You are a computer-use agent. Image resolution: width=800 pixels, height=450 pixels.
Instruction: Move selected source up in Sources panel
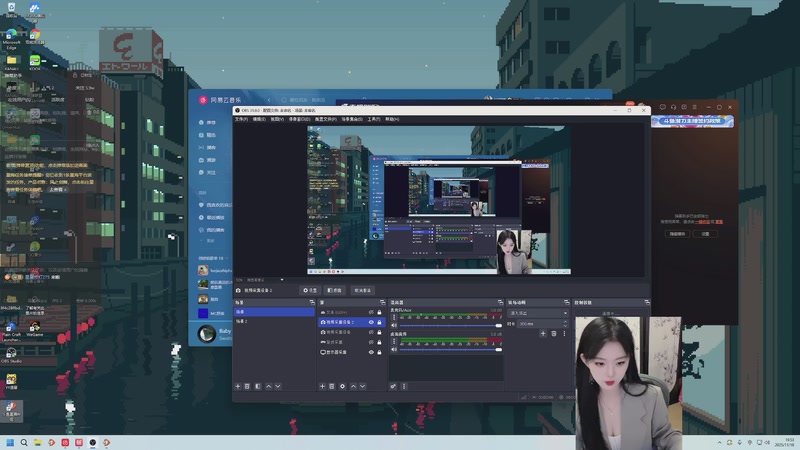(x=354, y=387)
